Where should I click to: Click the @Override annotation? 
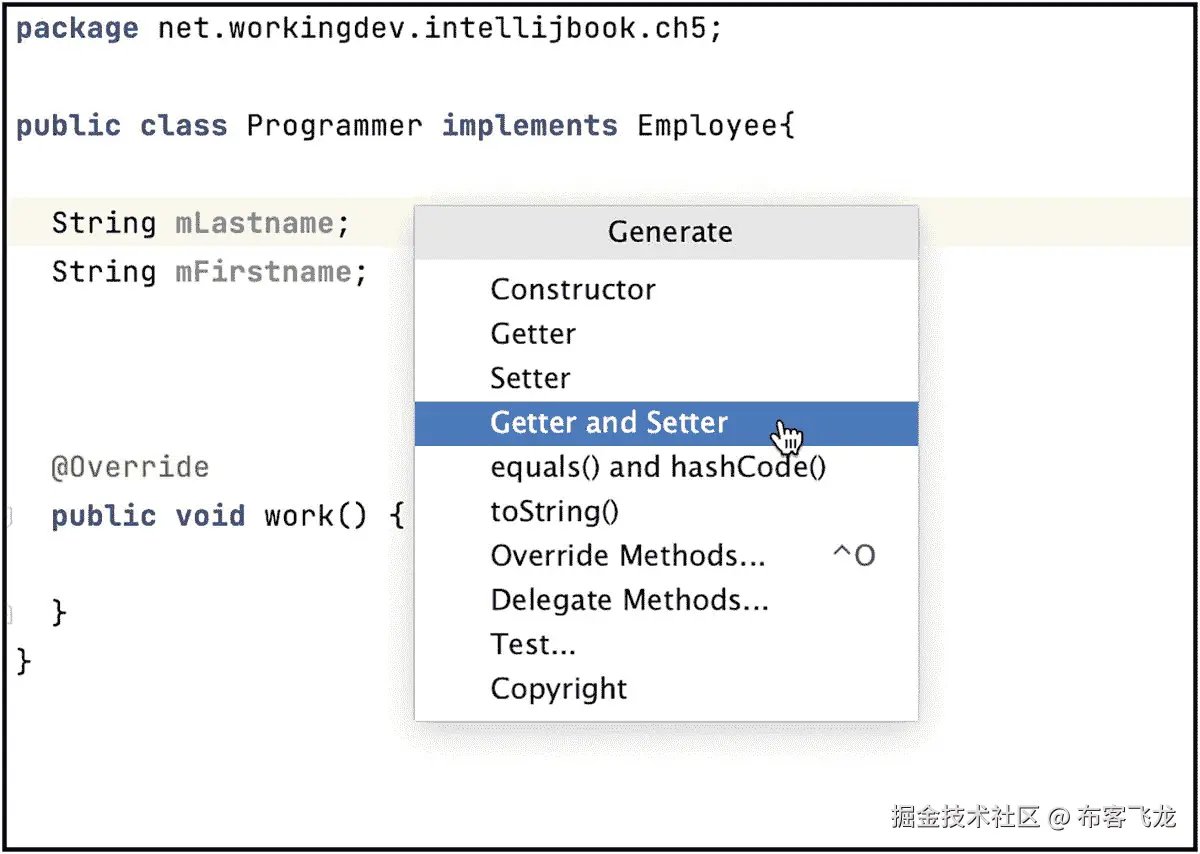pos(130,467)
